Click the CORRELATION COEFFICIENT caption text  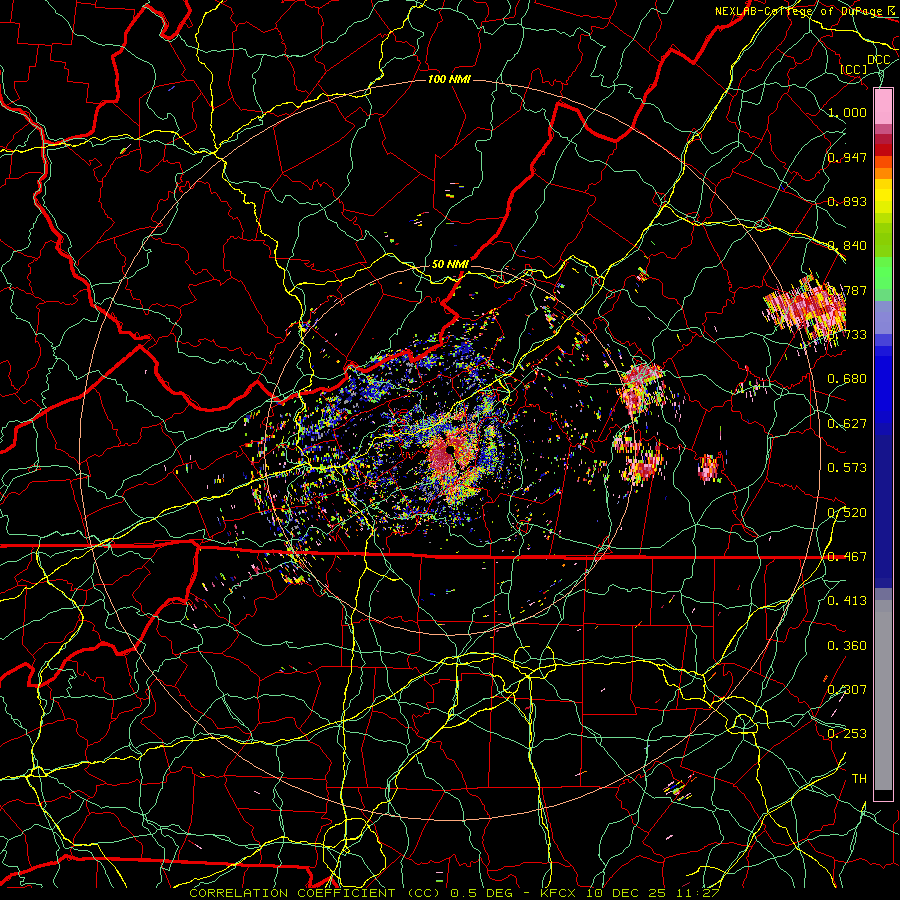tap(292, 893)
